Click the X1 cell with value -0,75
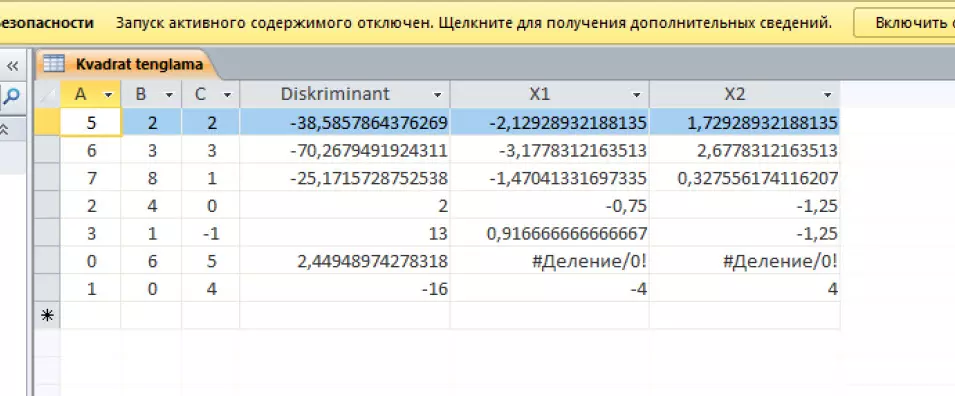Screen dimensions: 955x396 550,206
